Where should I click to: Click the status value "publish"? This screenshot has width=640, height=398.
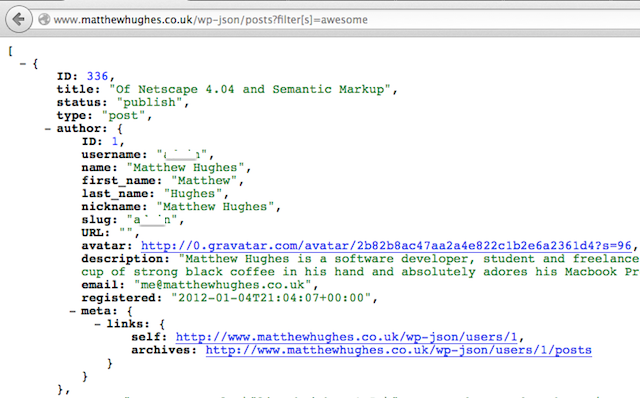149,102
